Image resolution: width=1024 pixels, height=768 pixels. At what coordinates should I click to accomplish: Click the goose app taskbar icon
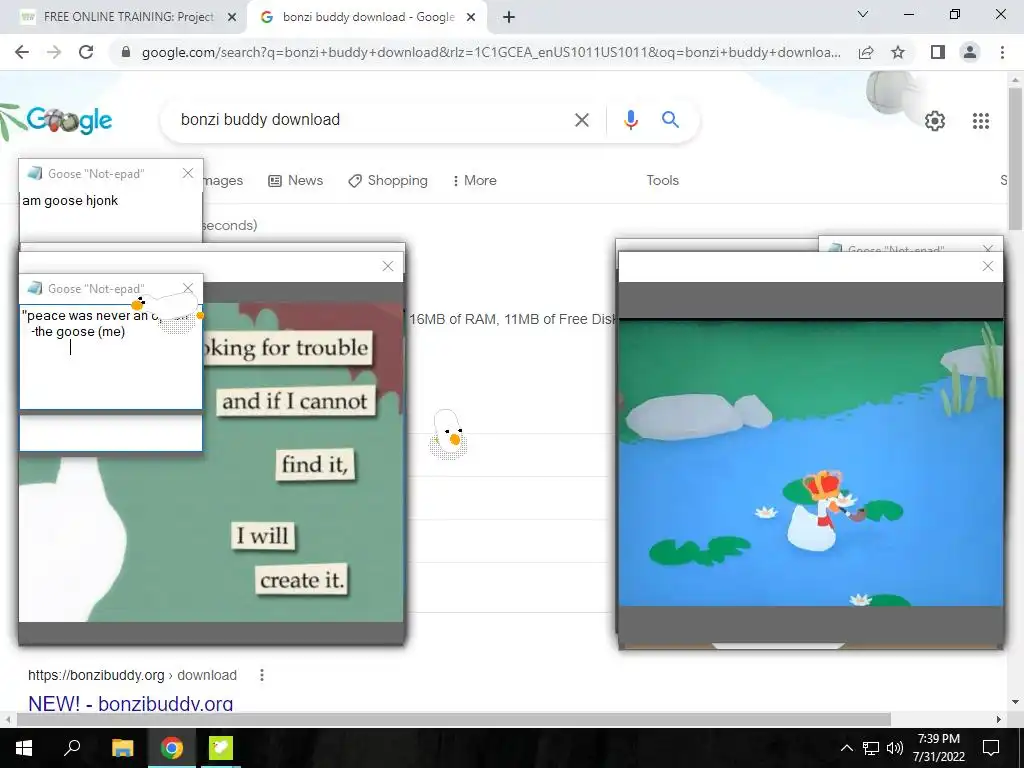click(221, 748)
